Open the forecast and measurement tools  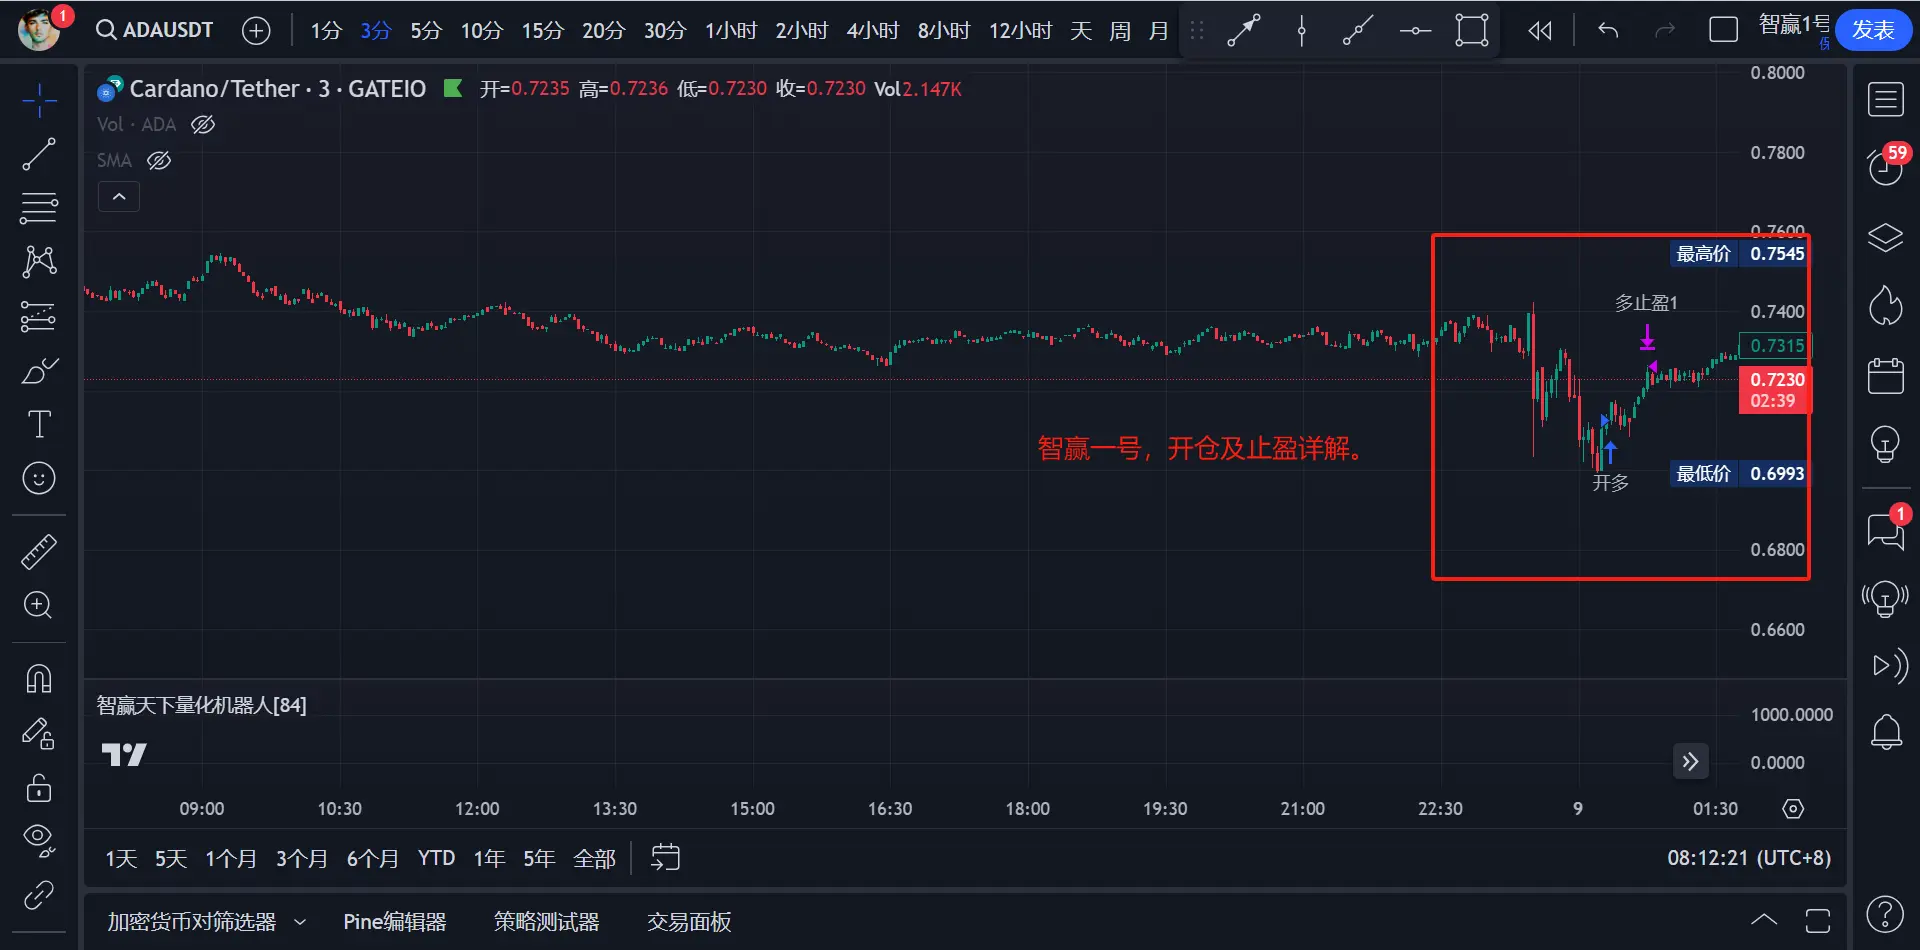[39, 317]
